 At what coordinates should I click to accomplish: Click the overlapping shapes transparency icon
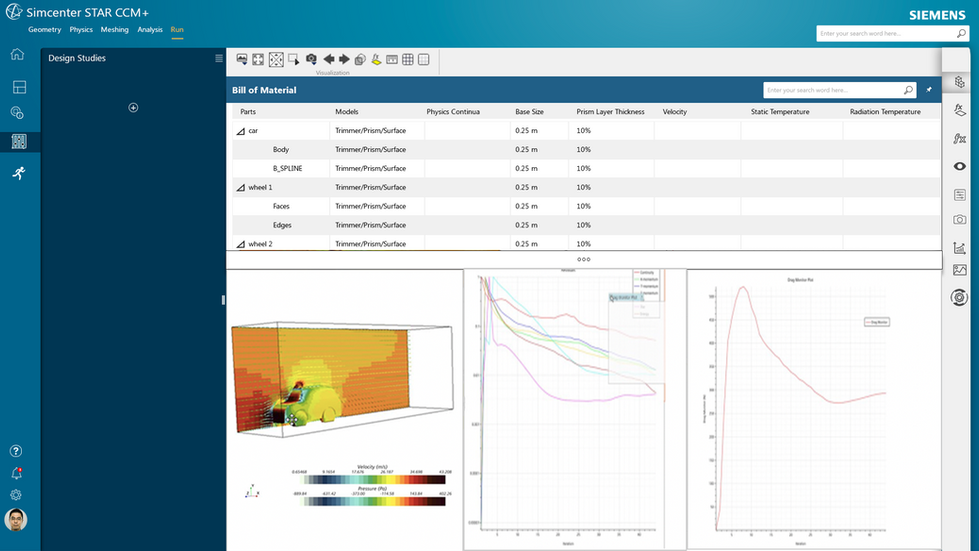pos(360,60)
